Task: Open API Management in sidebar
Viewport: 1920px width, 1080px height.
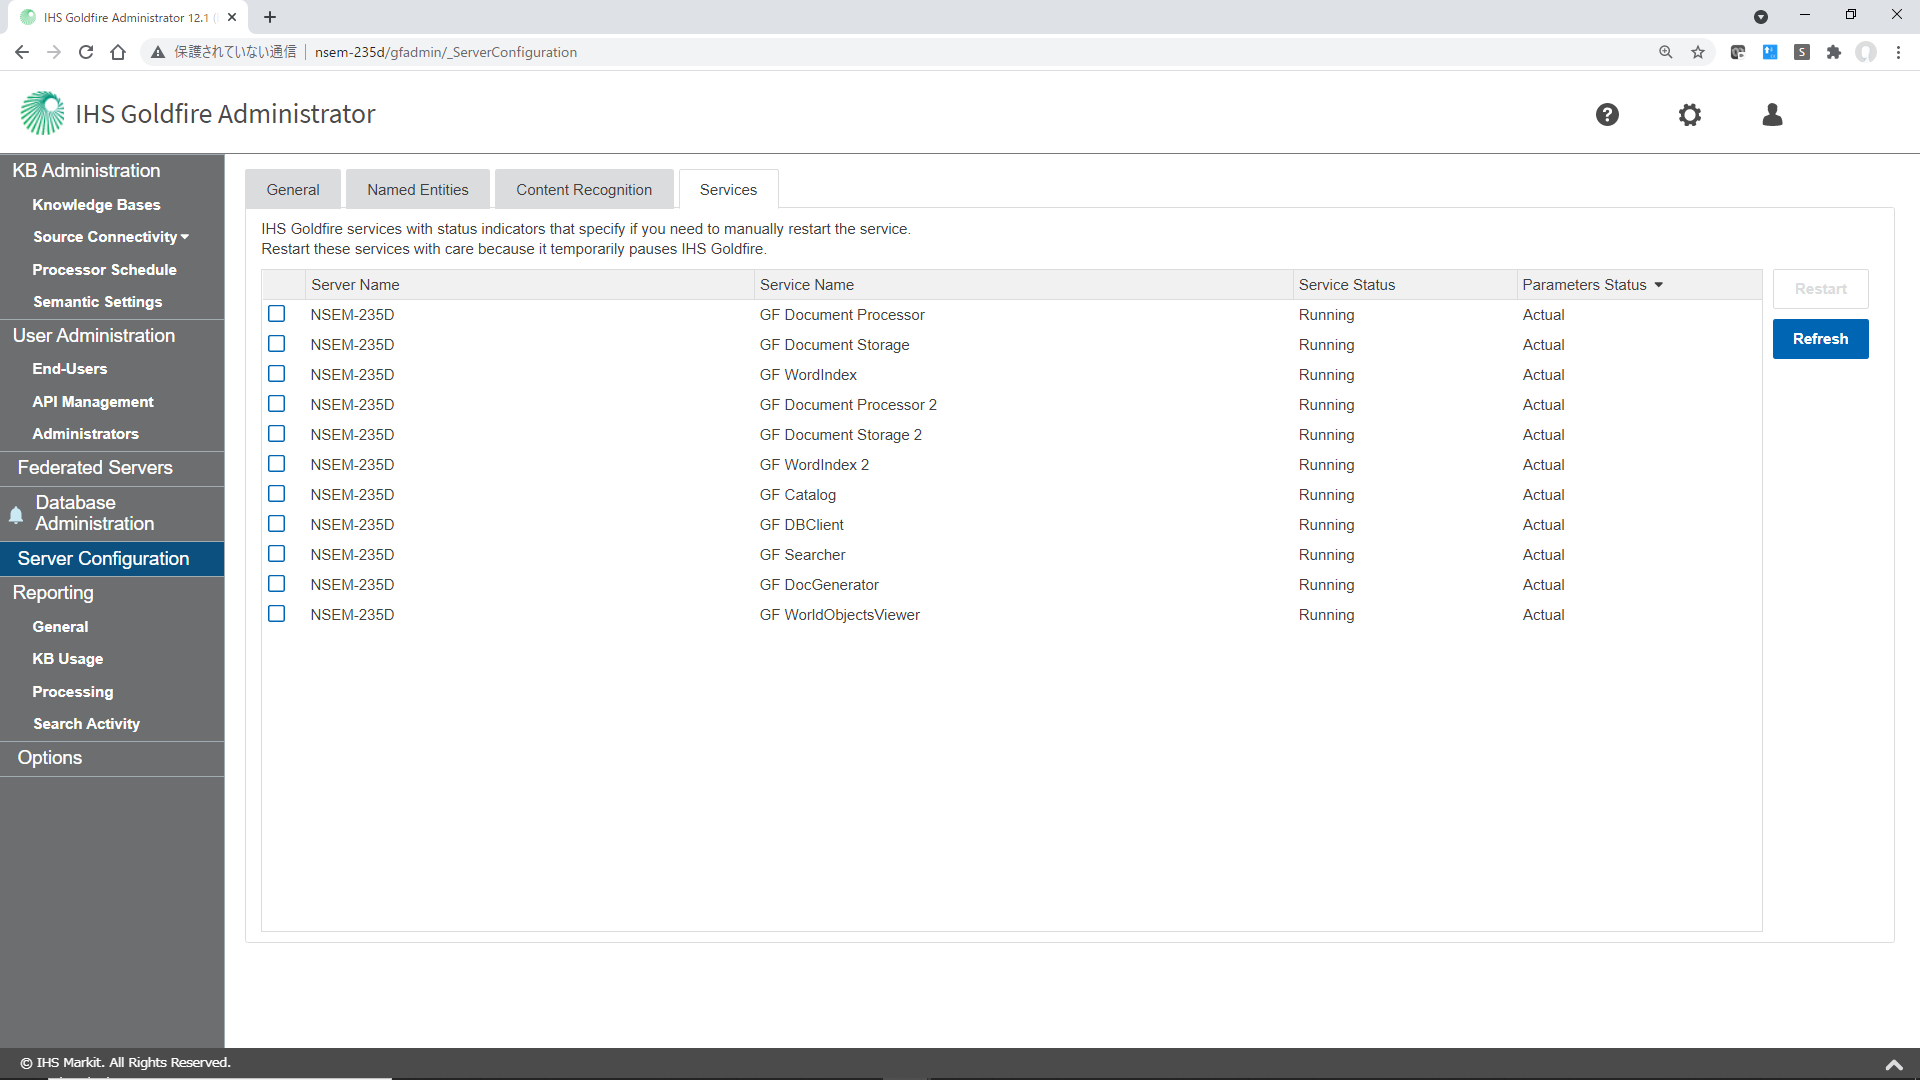Action: pyautogui.click(x=93, y=402)
